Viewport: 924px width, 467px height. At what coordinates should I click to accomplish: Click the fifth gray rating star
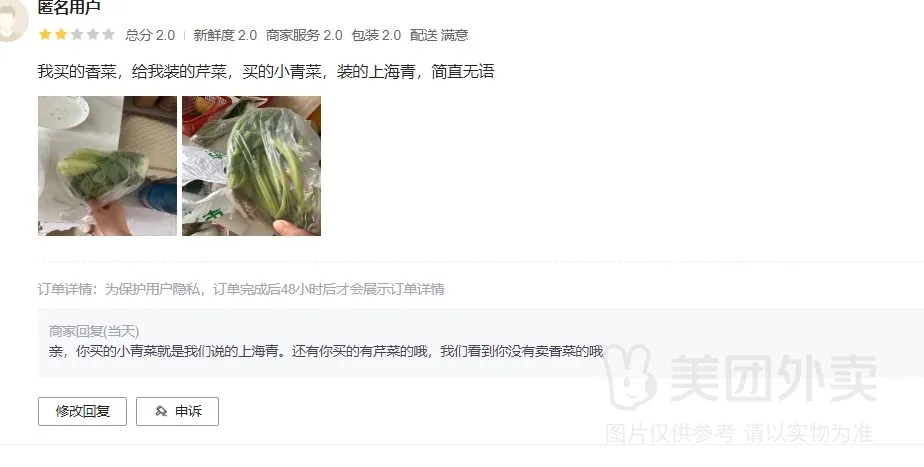[108, 34]
